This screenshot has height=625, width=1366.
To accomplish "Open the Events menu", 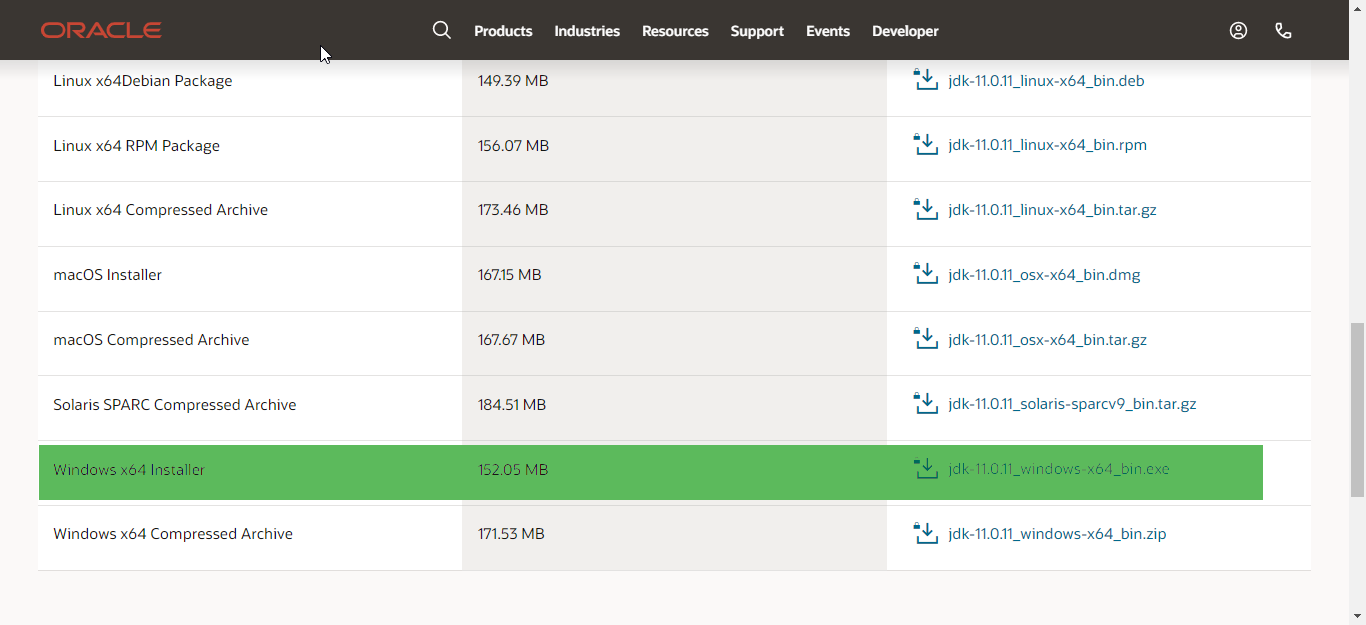I will click(x=828, y=31).
